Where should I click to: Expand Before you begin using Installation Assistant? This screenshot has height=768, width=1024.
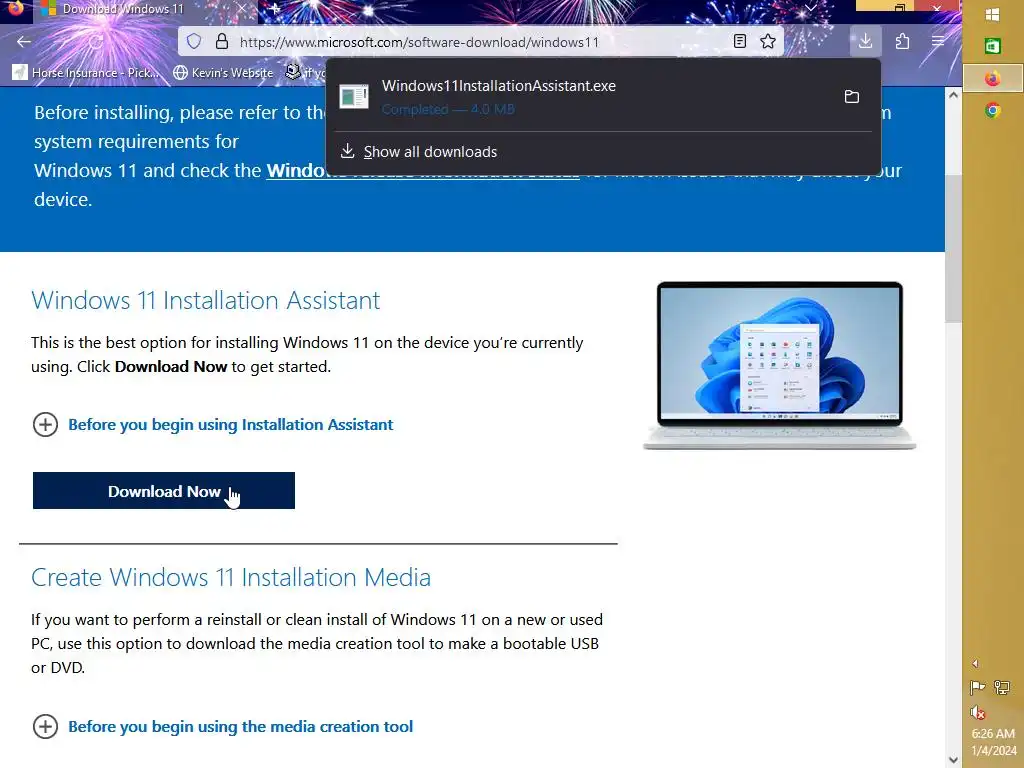coord(213,424)
